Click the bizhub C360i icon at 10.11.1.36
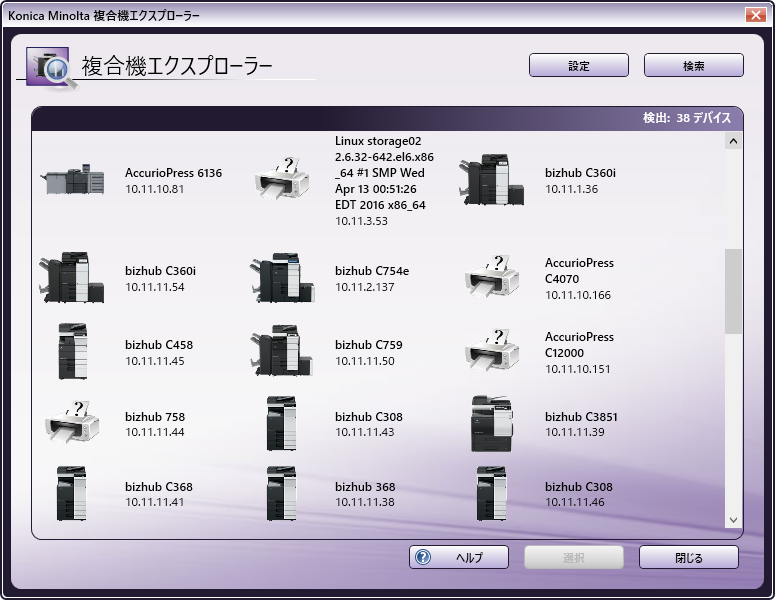This screenshot has width=775, height=600. 492,180
